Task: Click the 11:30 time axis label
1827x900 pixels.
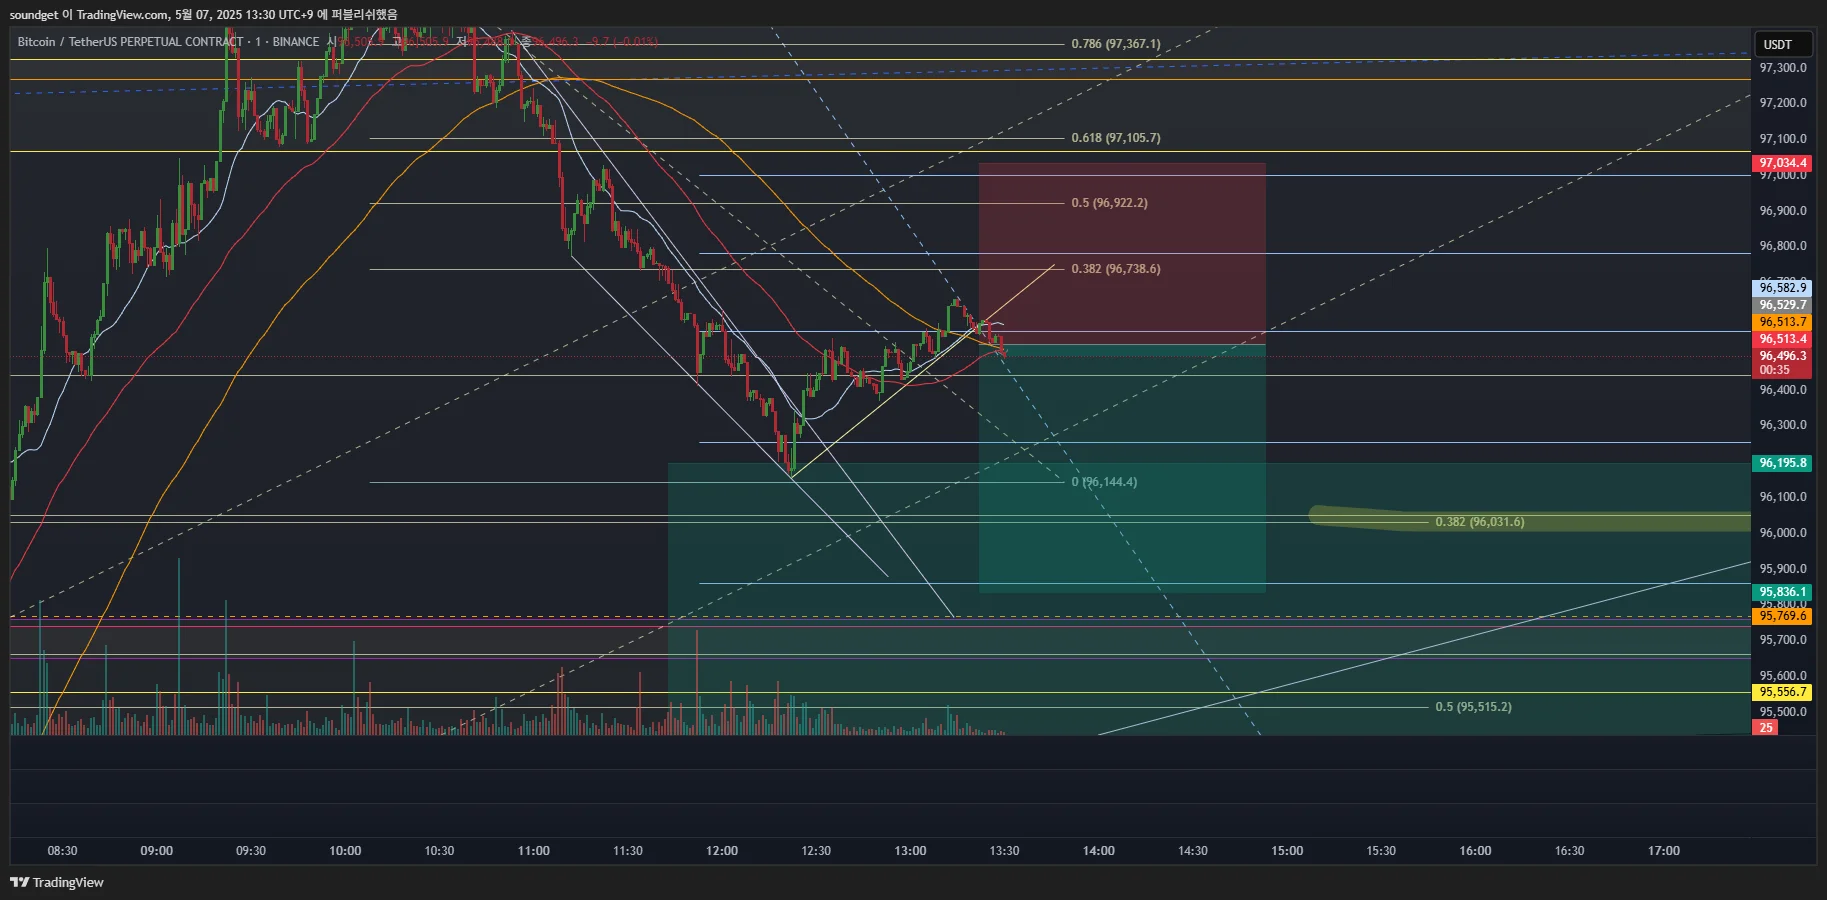Action: tap(628, 851)
